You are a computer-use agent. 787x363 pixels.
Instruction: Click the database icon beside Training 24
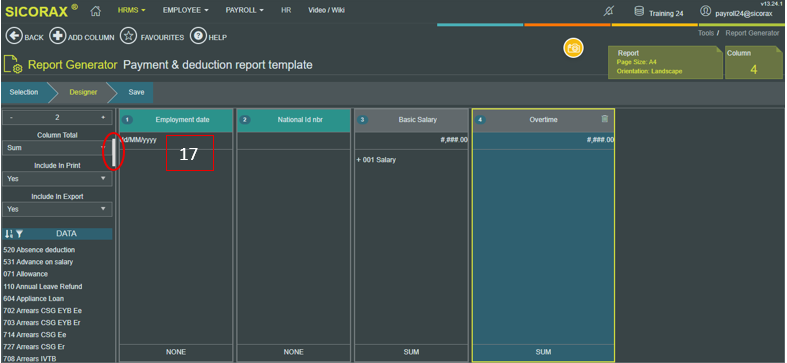(639, 12)
